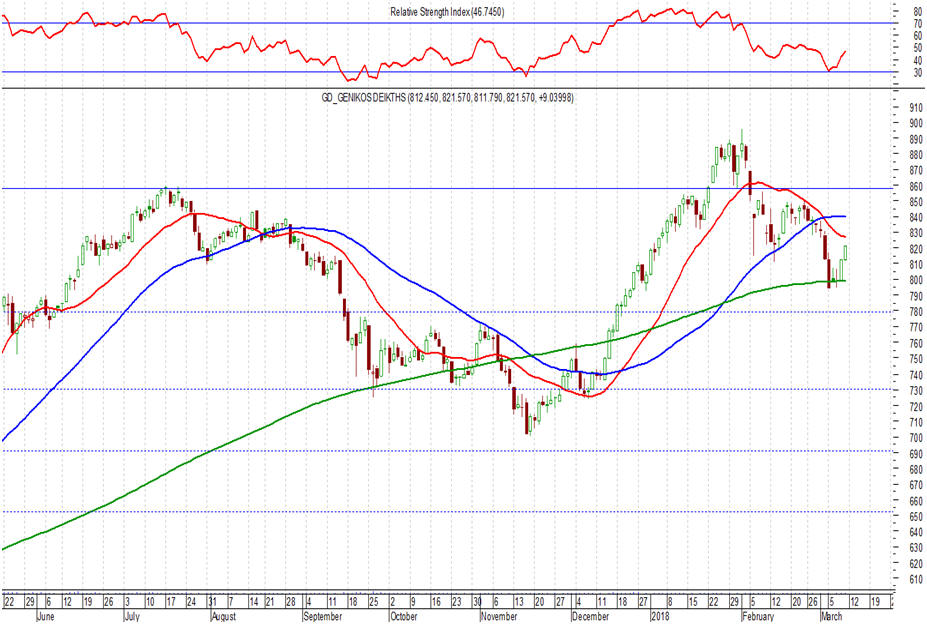927x624 pixels.
Task: Select the February month label
Action: pos(757,616)
